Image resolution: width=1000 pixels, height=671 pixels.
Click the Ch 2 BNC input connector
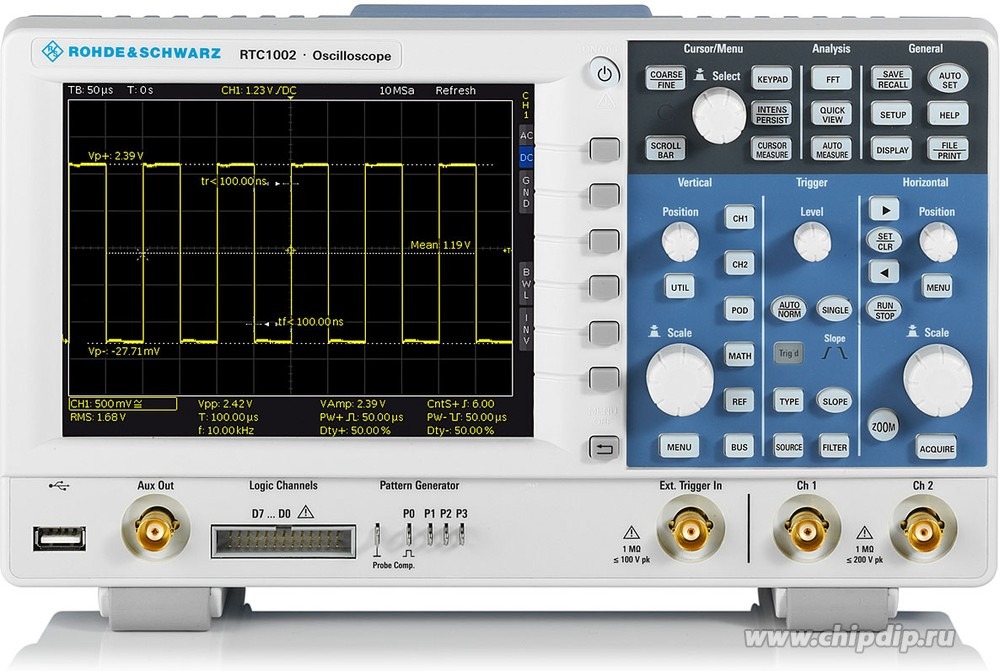click(922, 529)
